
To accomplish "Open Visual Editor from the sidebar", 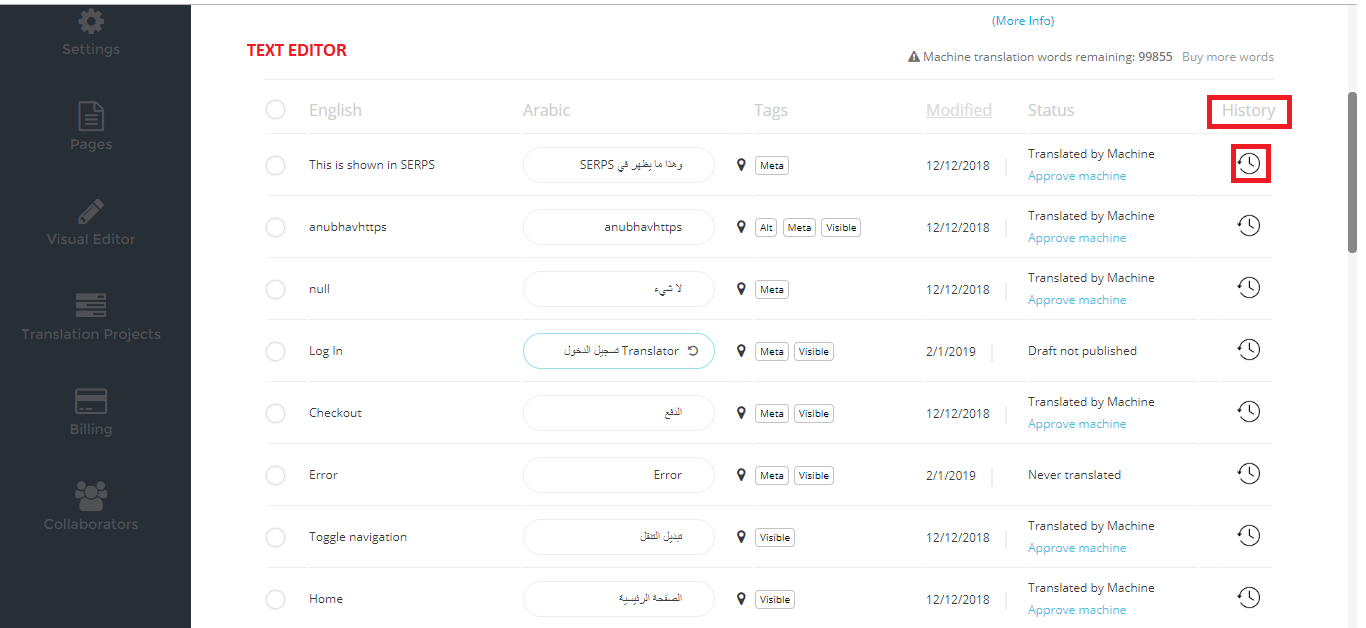I will (91, 222).
